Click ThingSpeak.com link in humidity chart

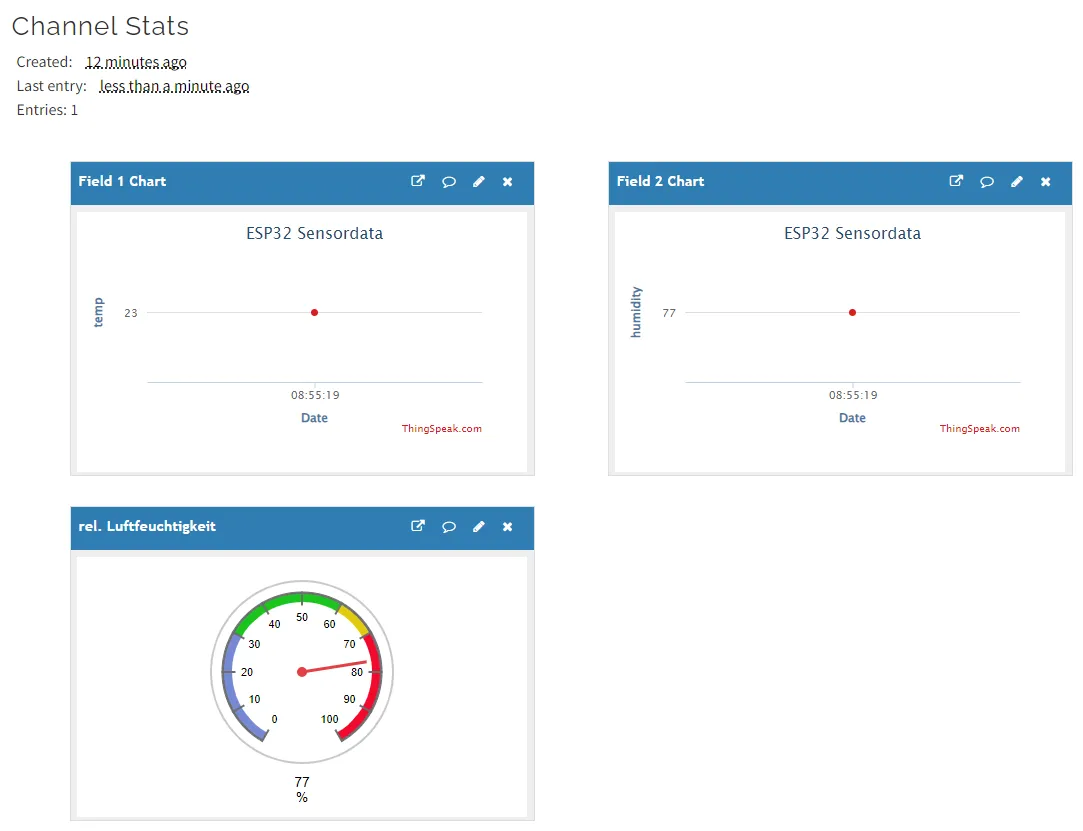coord(979,429)
